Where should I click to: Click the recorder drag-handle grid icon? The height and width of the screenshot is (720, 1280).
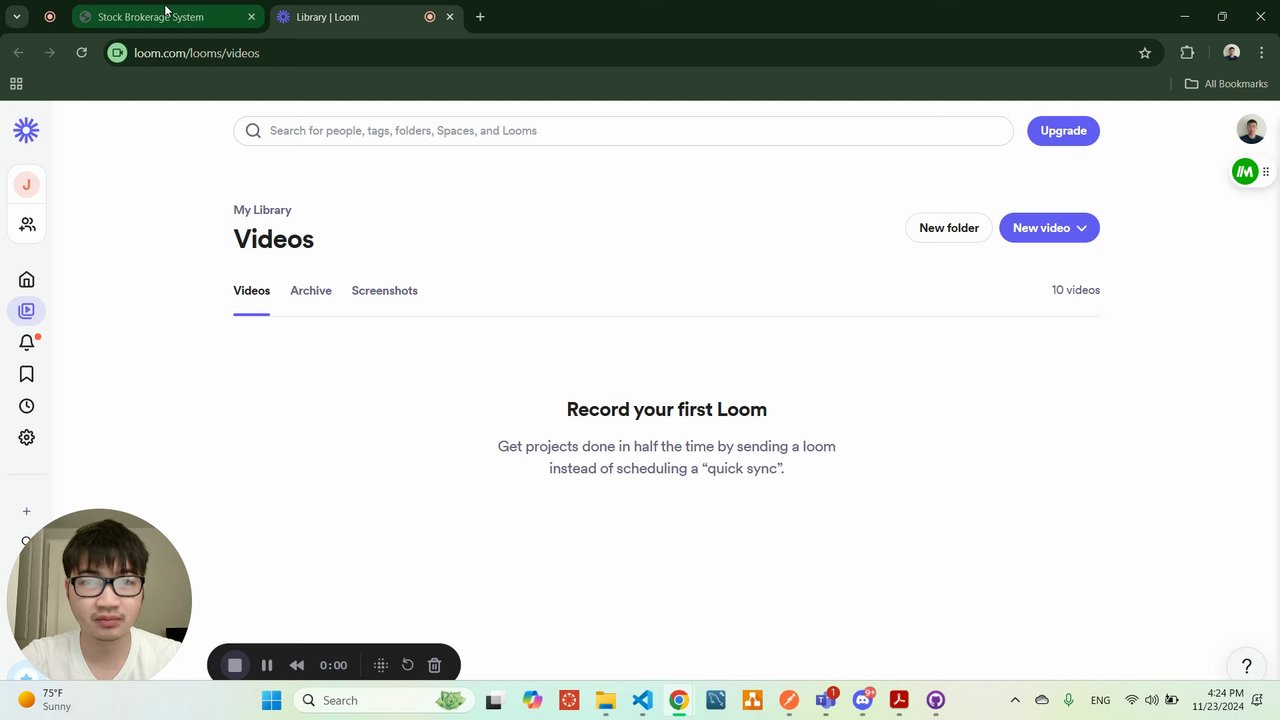[x=381, y=665]
